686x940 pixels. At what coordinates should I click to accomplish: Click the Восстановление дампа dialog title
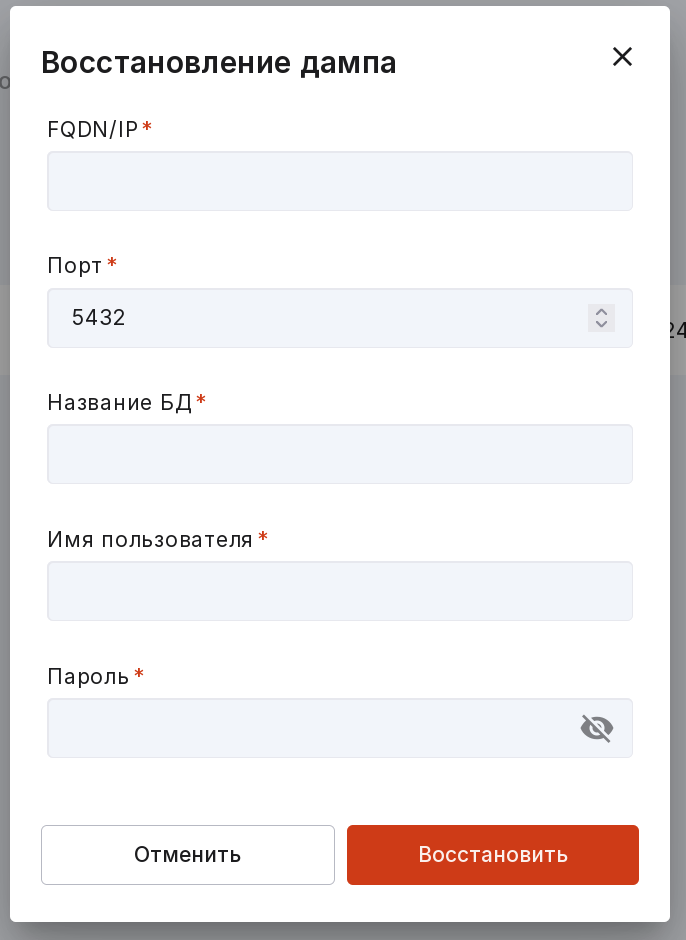click(219, 62)
